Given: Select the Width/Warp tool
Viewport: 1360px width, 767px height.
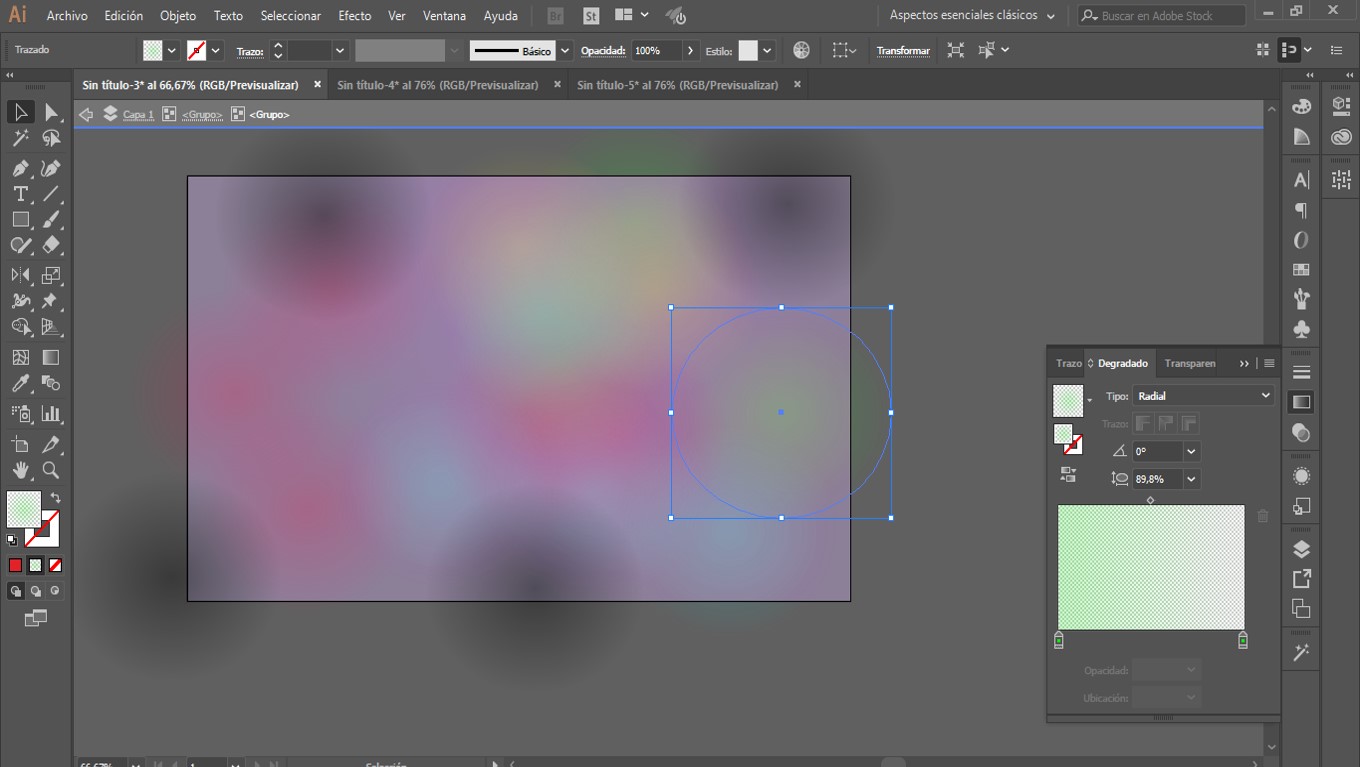Looking at the screenshot, I should coord(20,301).
